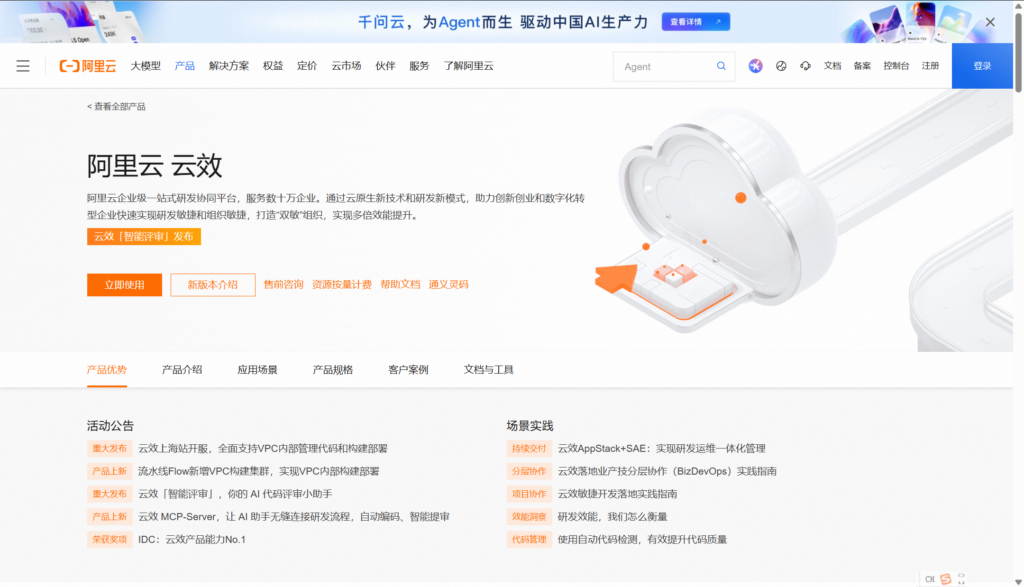This screenshot has height=587, width=1024.
Task: Close the top promotional banner
Action: coord(990,22)
